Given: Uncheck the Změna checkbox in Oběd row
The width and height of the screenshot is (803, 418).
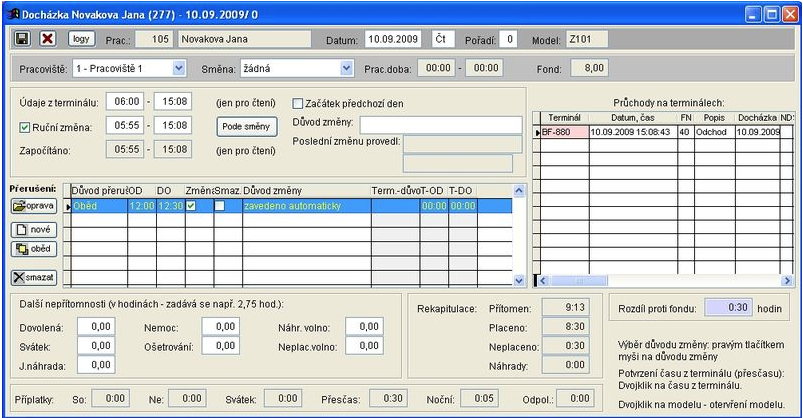Looking at the screenshot, I should click(191, 205).
